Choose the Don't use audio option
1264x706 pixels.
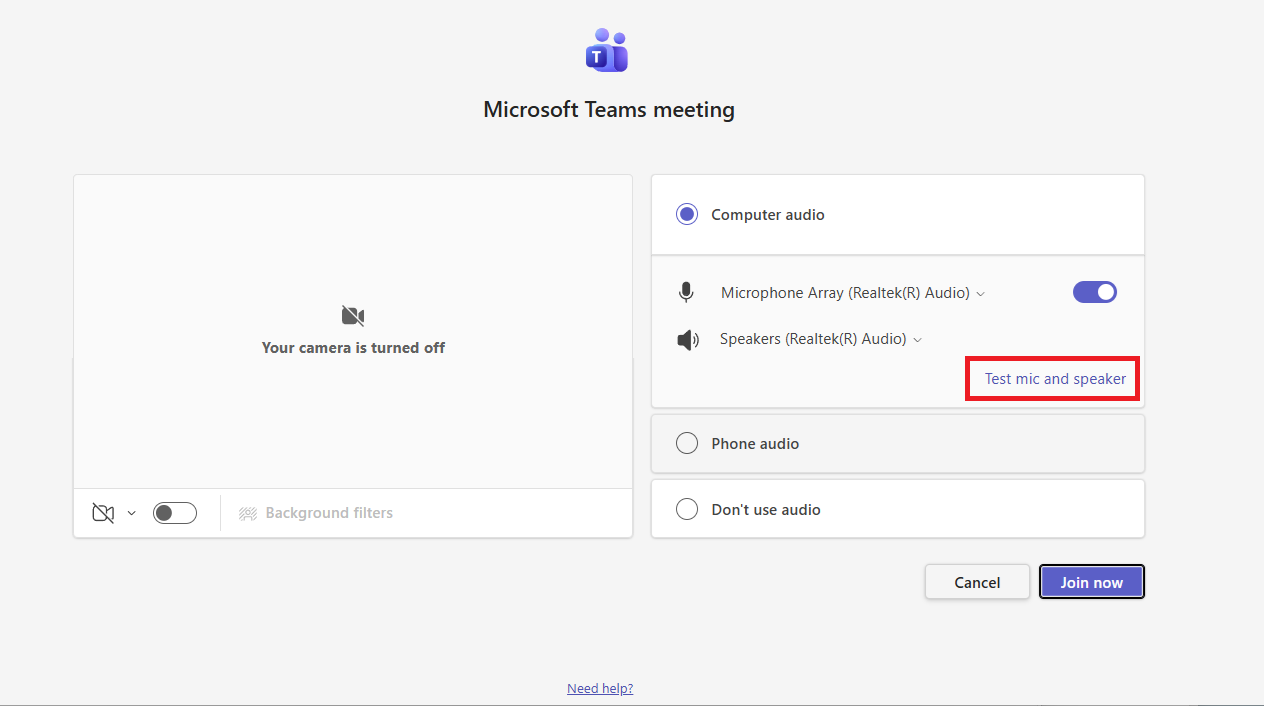[897, 509]
